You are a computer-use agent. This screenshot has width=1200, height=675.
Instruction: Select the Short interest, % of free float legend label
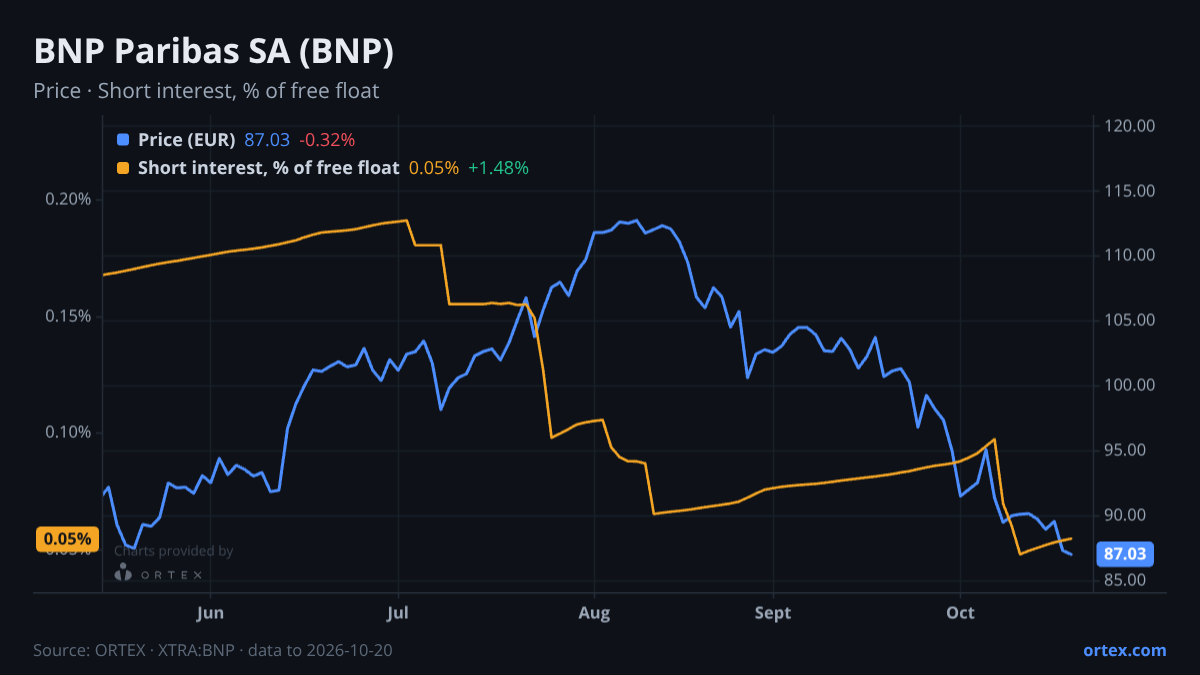pos(268,168)
